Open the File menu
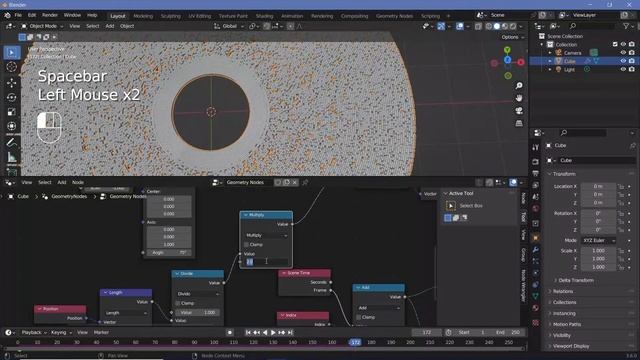The width and height of the screenshot is (640, 360). tap(18, 15)
